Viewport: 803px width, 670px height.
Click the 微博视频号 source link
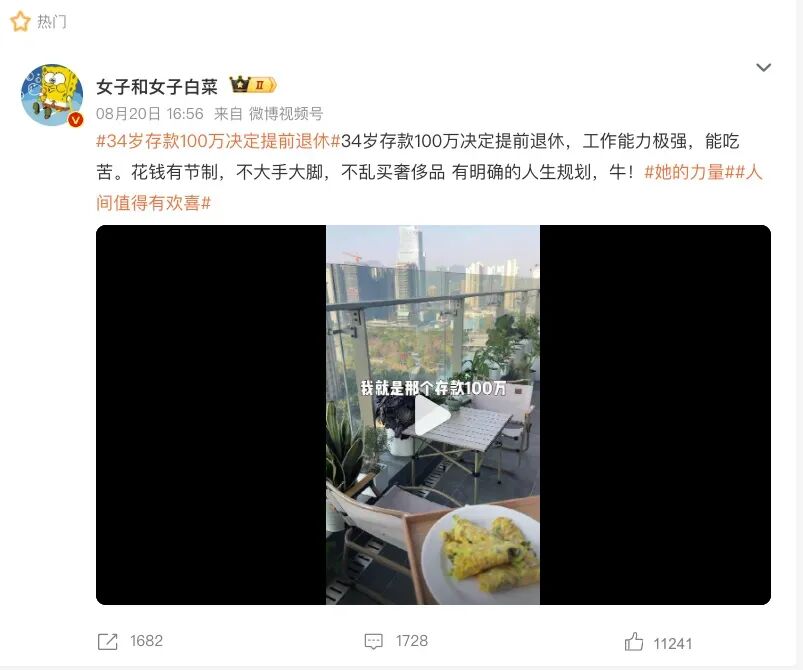[286, 114]
